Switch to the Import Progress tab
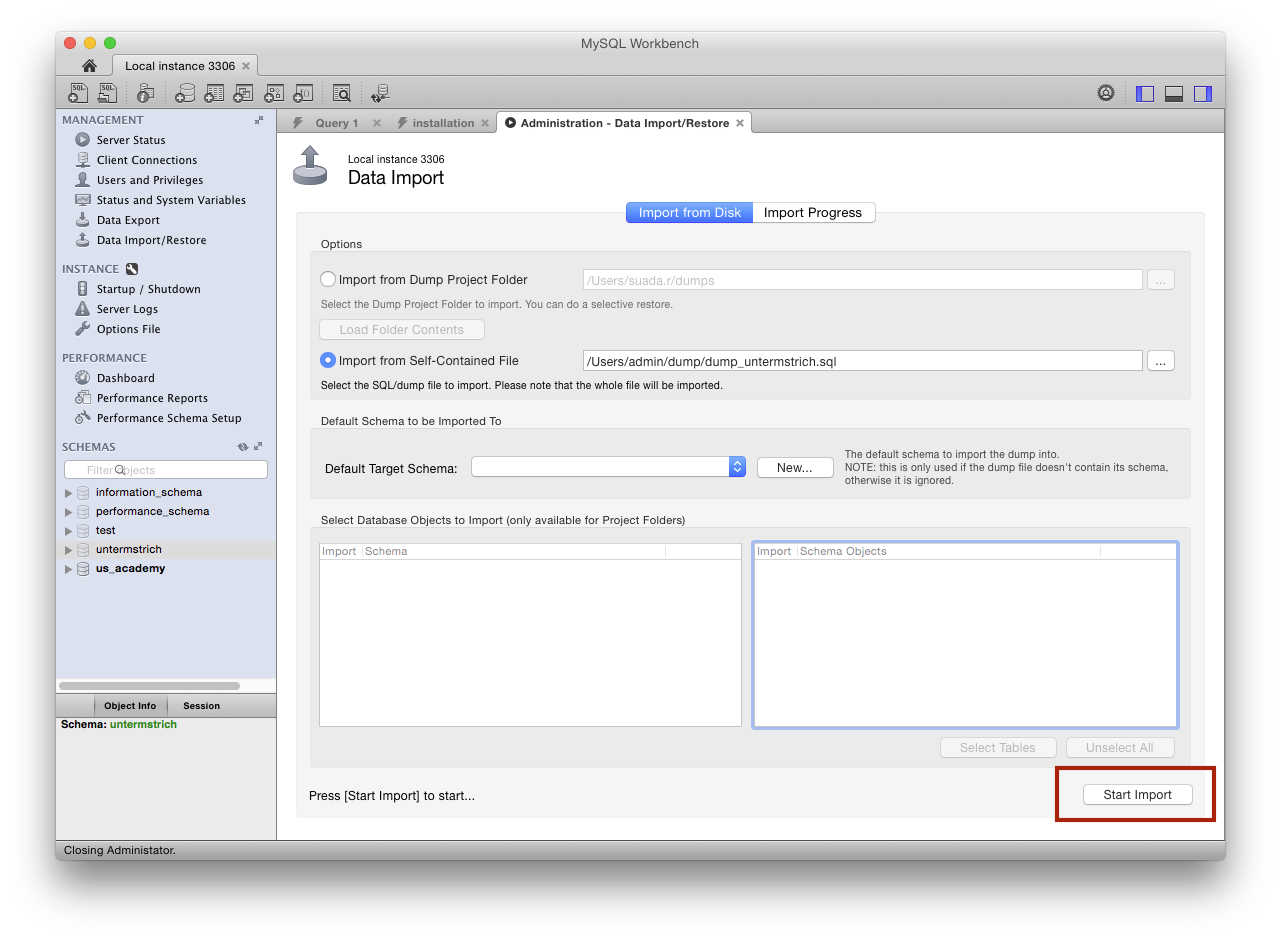This screenshot has width=1281, height=940. point(812,212)
